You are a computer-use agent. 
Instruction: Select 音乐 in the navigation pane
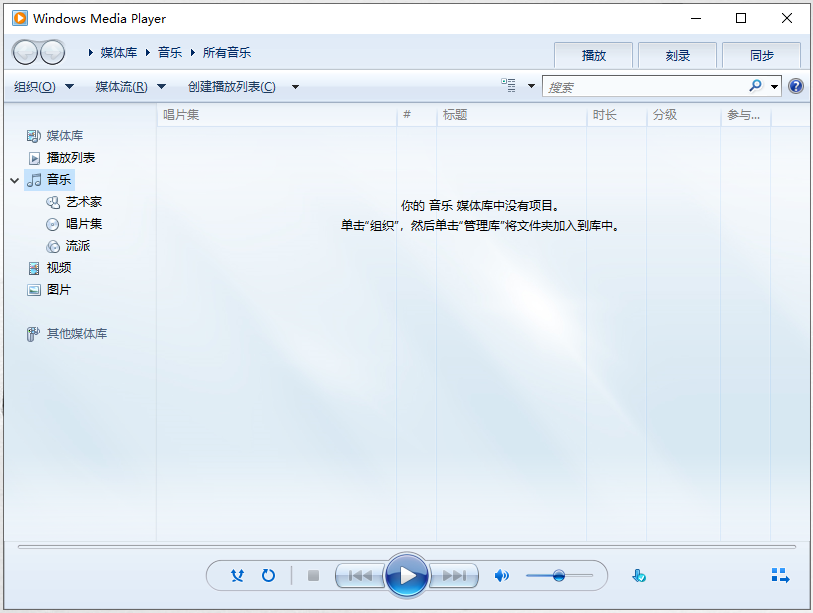59,180
